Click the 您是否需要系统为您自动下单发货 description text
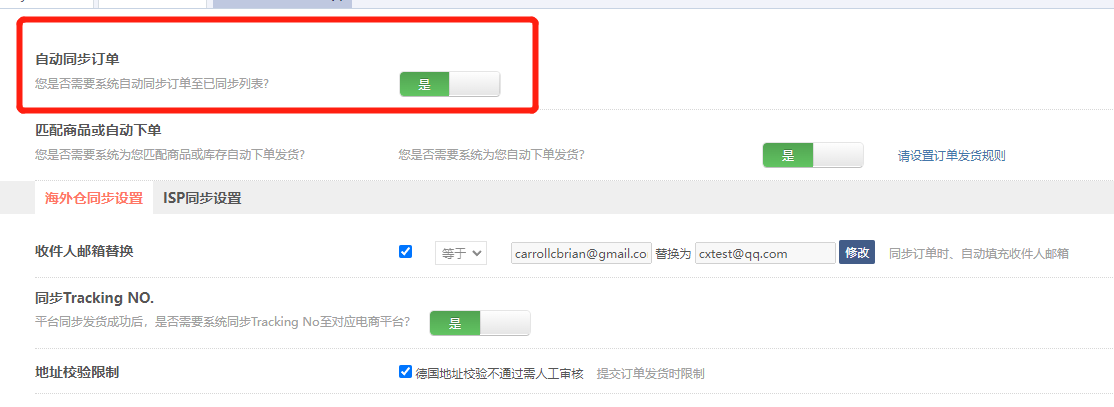 (x=492, y=154)
